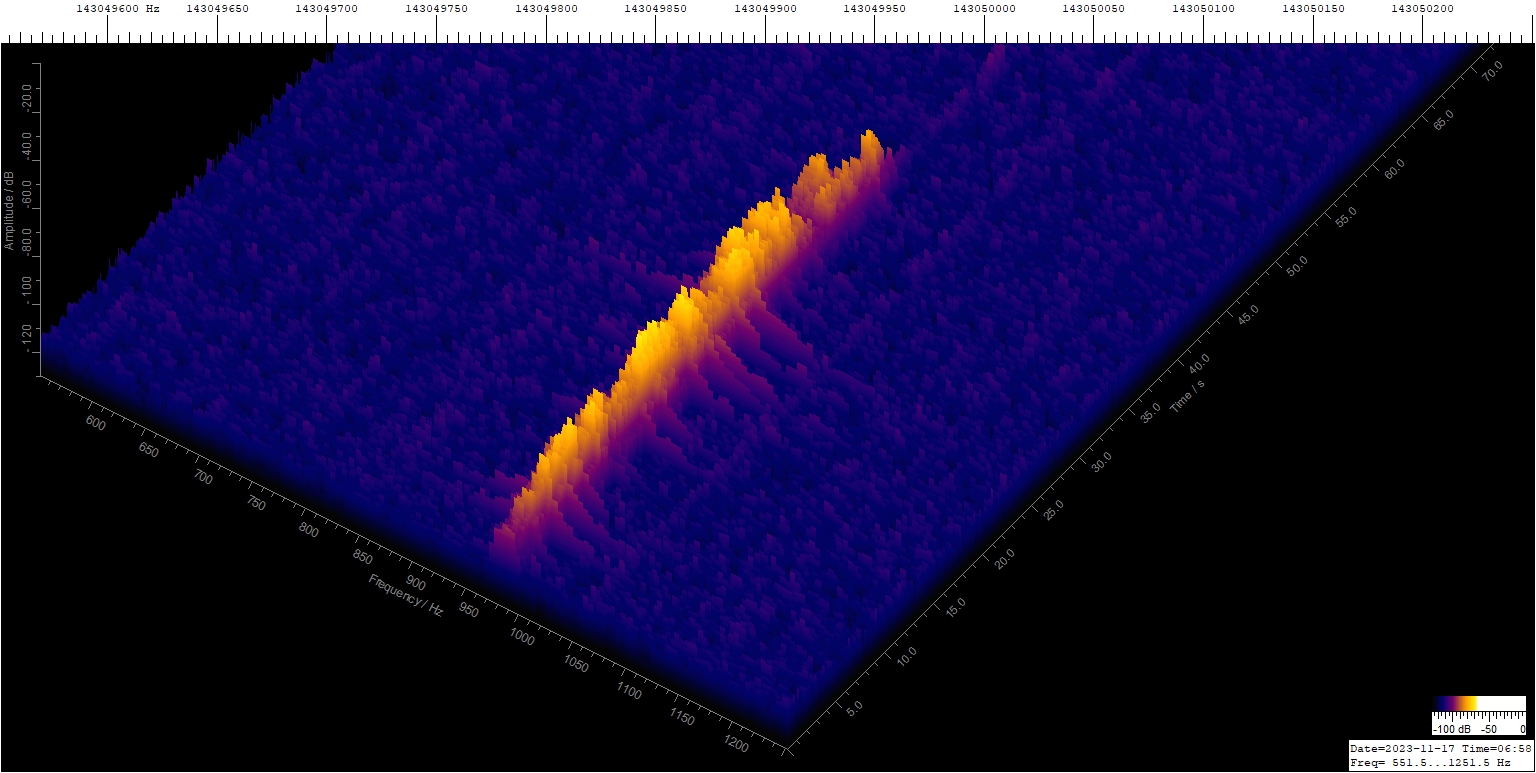Click the "1050" frequency axis tick label

point(576,664)
